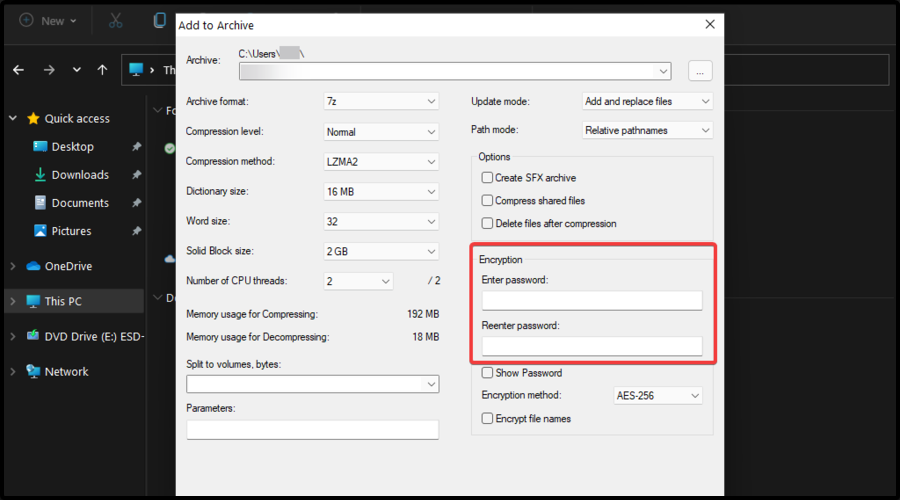The image size is (900, 500).
Task: Open the Encryption method dropdown
Action: coord(658,396)
